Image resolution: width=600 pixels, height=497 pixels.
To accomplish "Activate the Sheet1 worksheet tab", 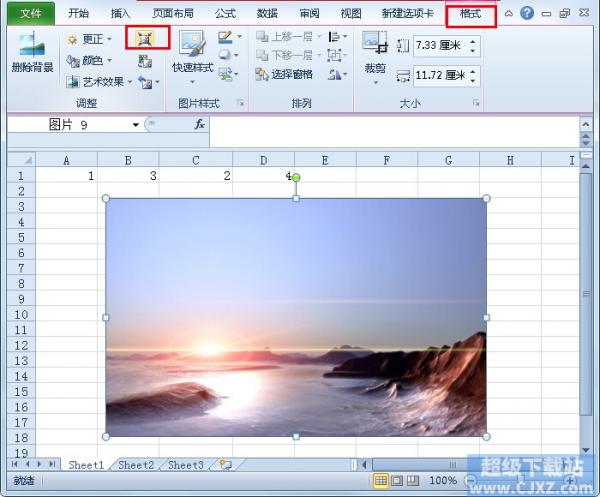I will pyautogui.click(x=86, y=465).
